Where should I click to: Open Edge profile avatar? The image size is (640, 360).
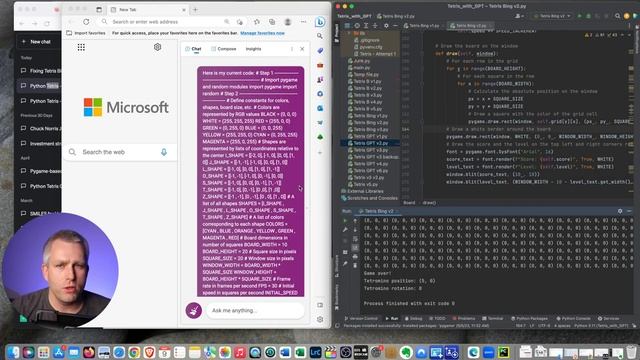288,22
